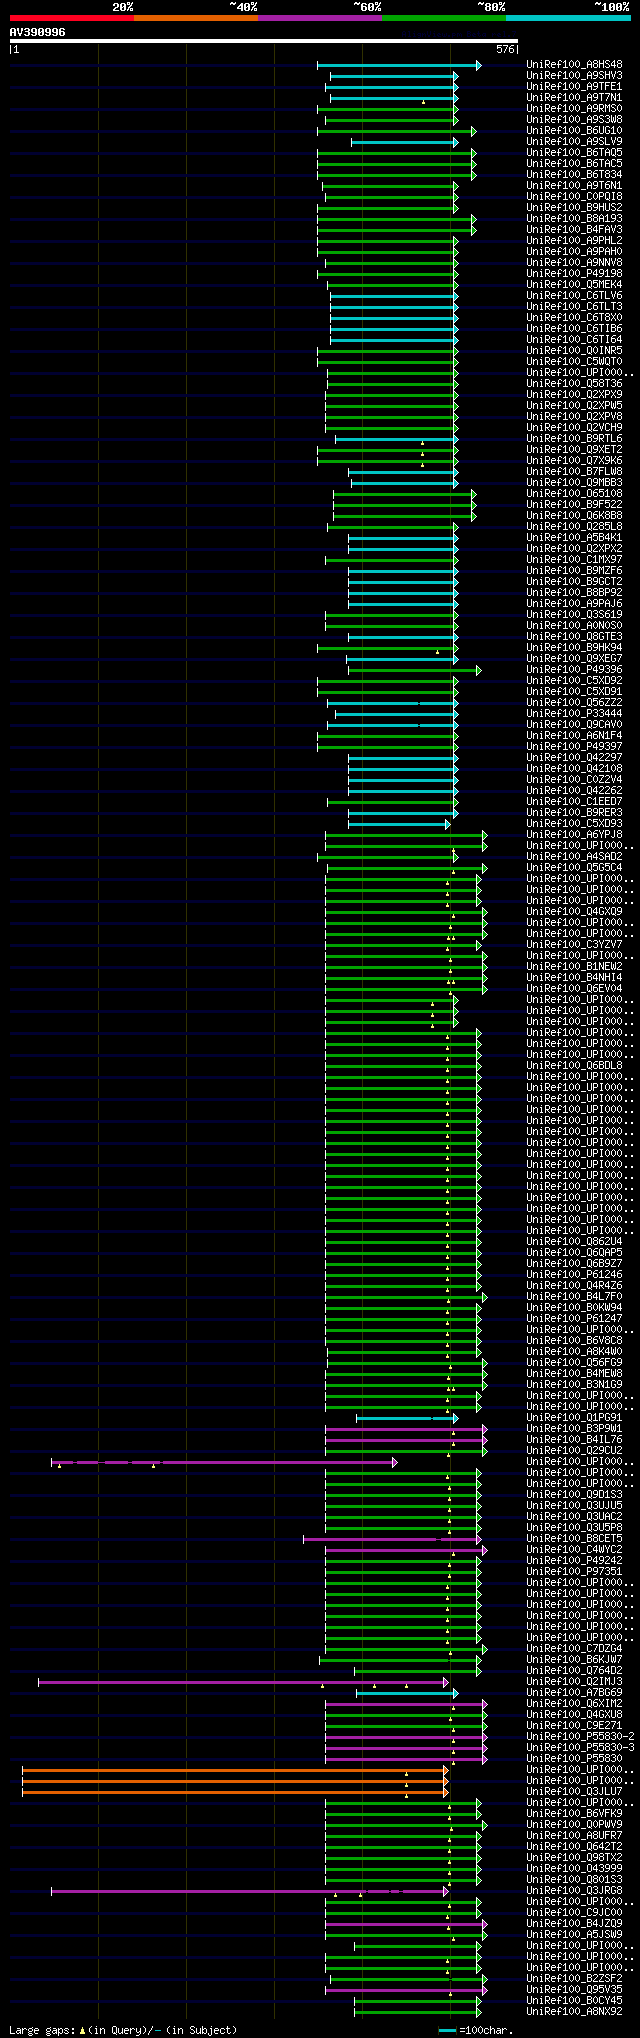Click the UniRef100_B7FLW8 label
The height and width of the screenshot is (2038, 640).
[x=575, y=472]
